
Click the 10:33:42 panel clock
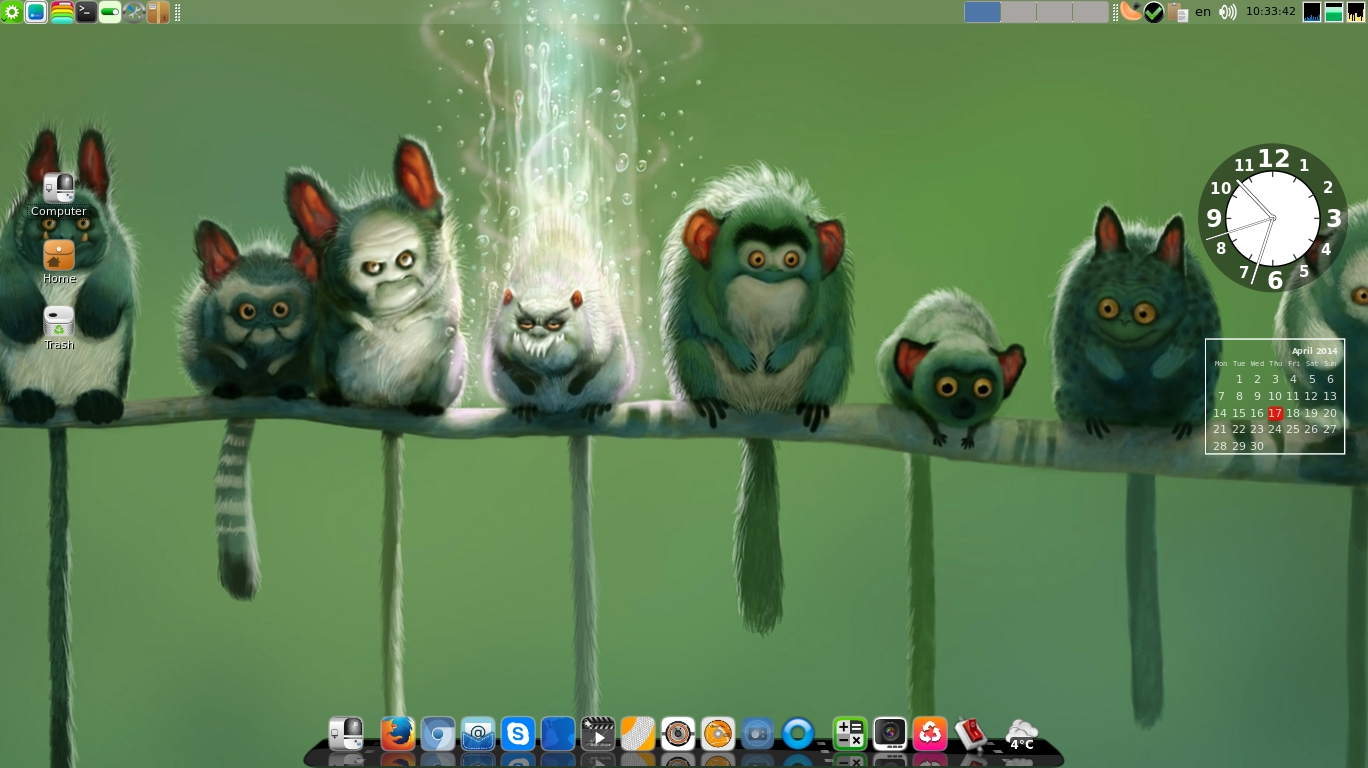coord(1271,12)
